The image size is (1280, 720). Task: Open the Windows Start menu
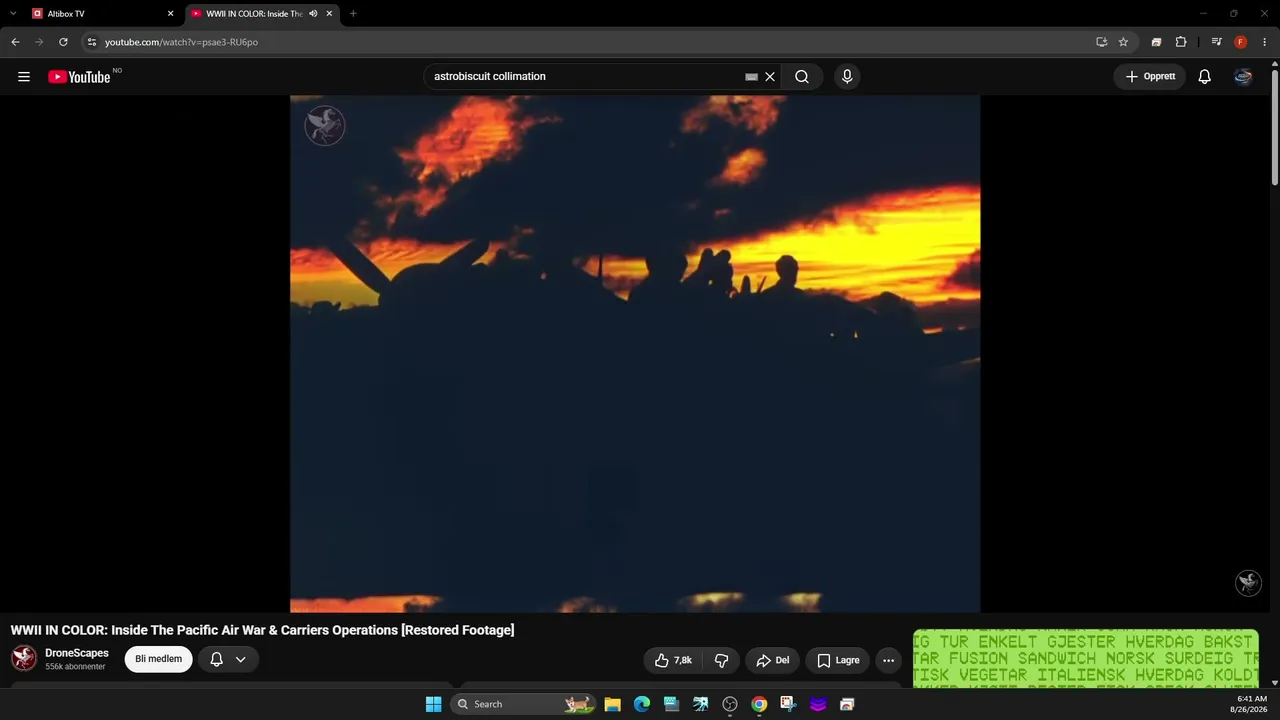tap(433, 704)
